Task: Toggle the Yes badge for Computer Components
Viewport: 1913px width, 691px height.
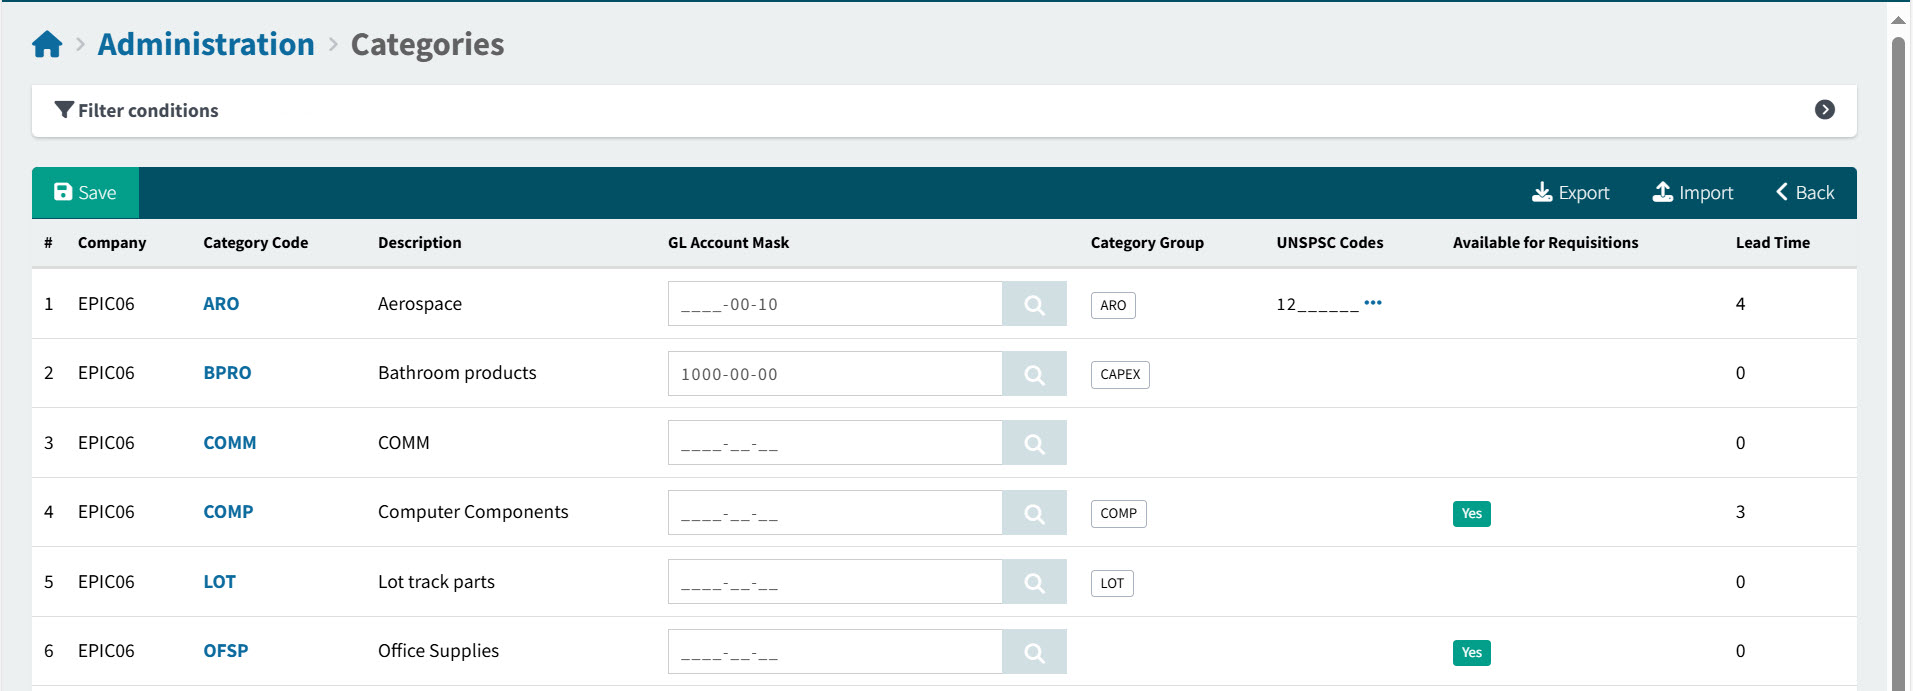Action: (x=1471, y=514)
